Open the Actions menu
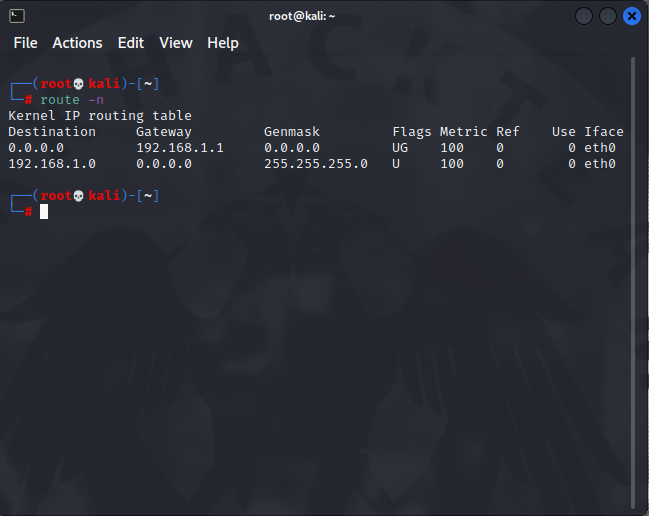 coord(77,43)
